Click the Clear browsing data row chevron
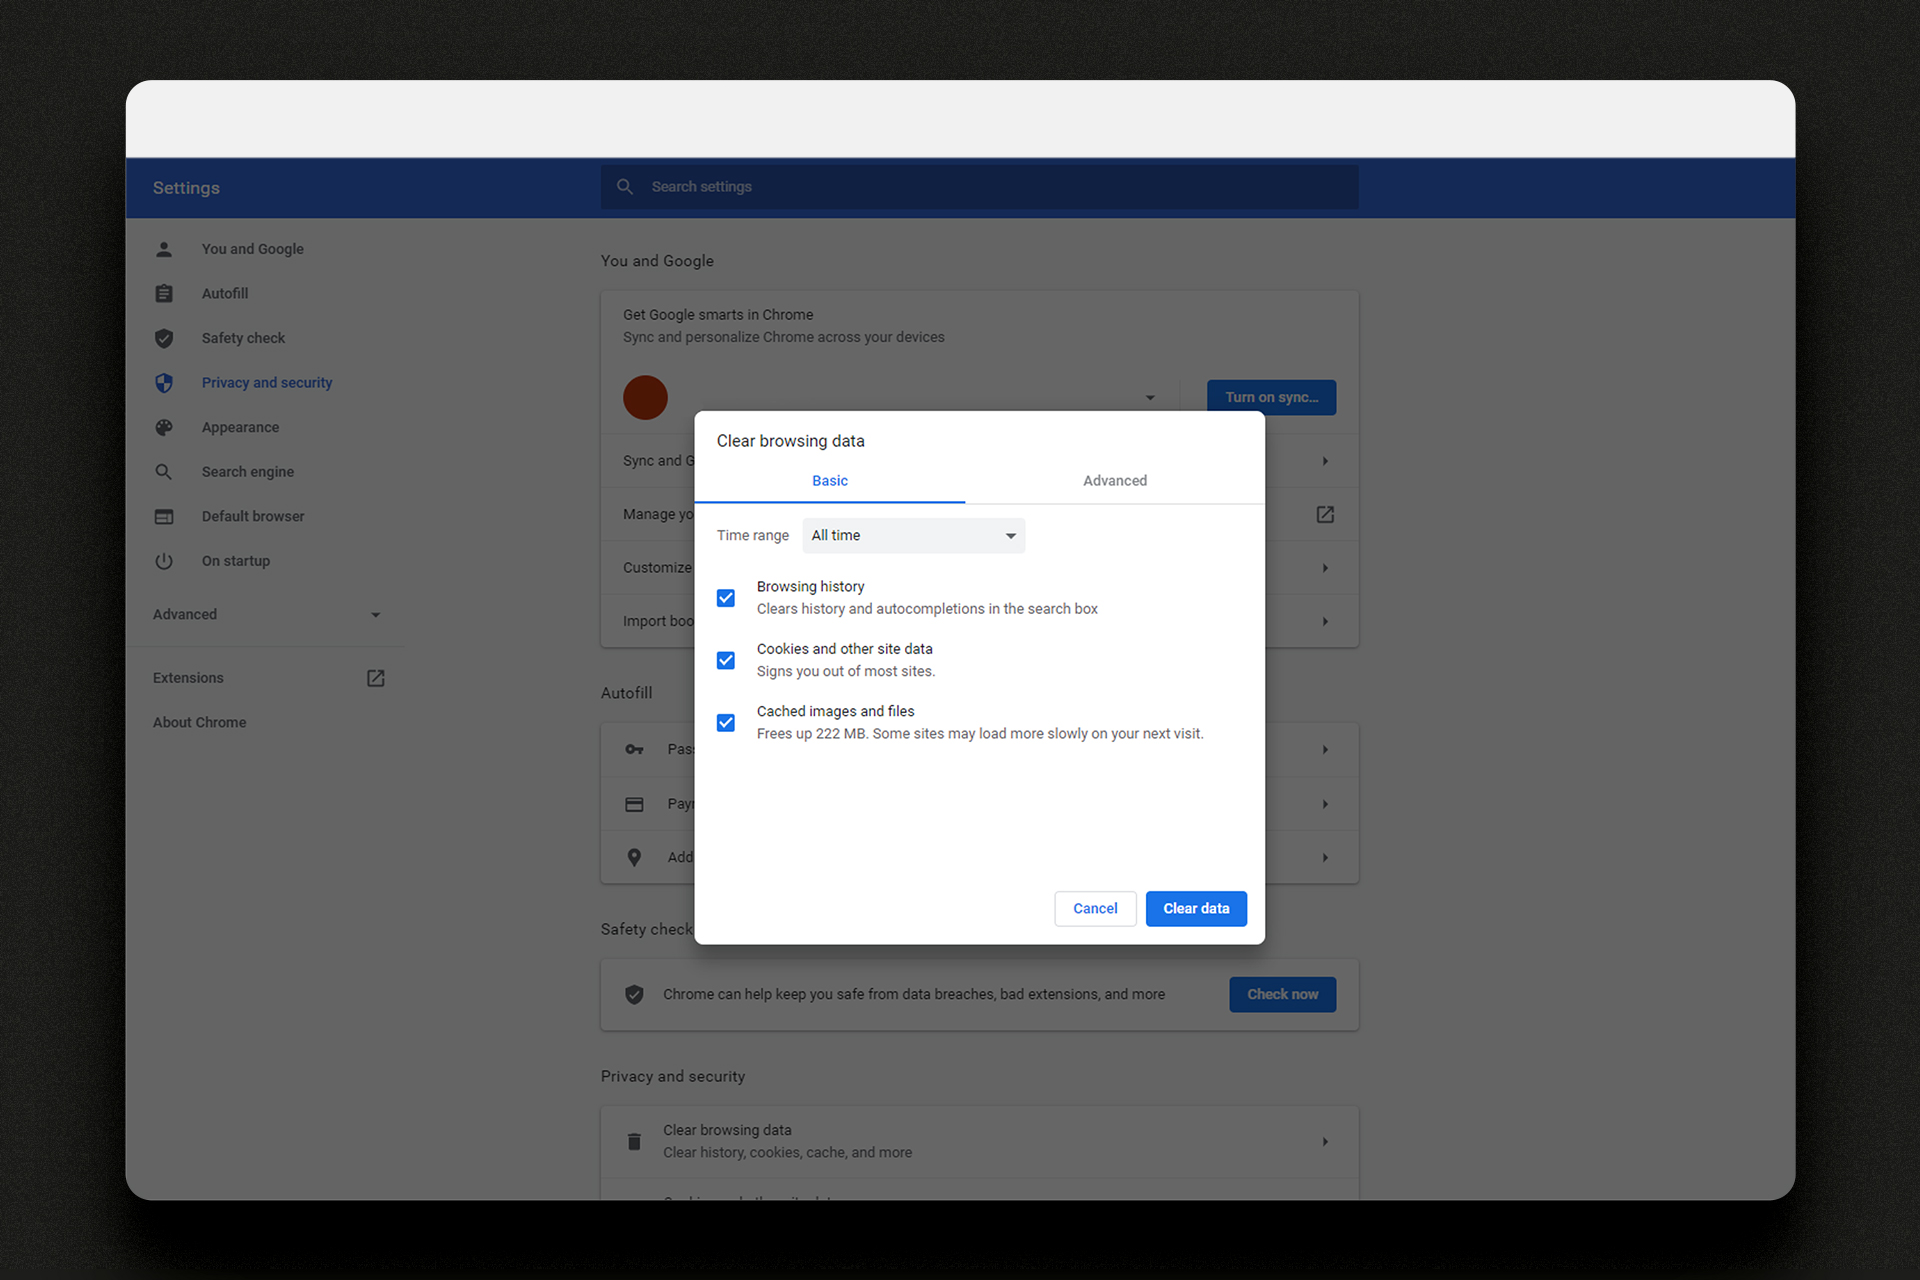 click(x=1325, y=1141)
